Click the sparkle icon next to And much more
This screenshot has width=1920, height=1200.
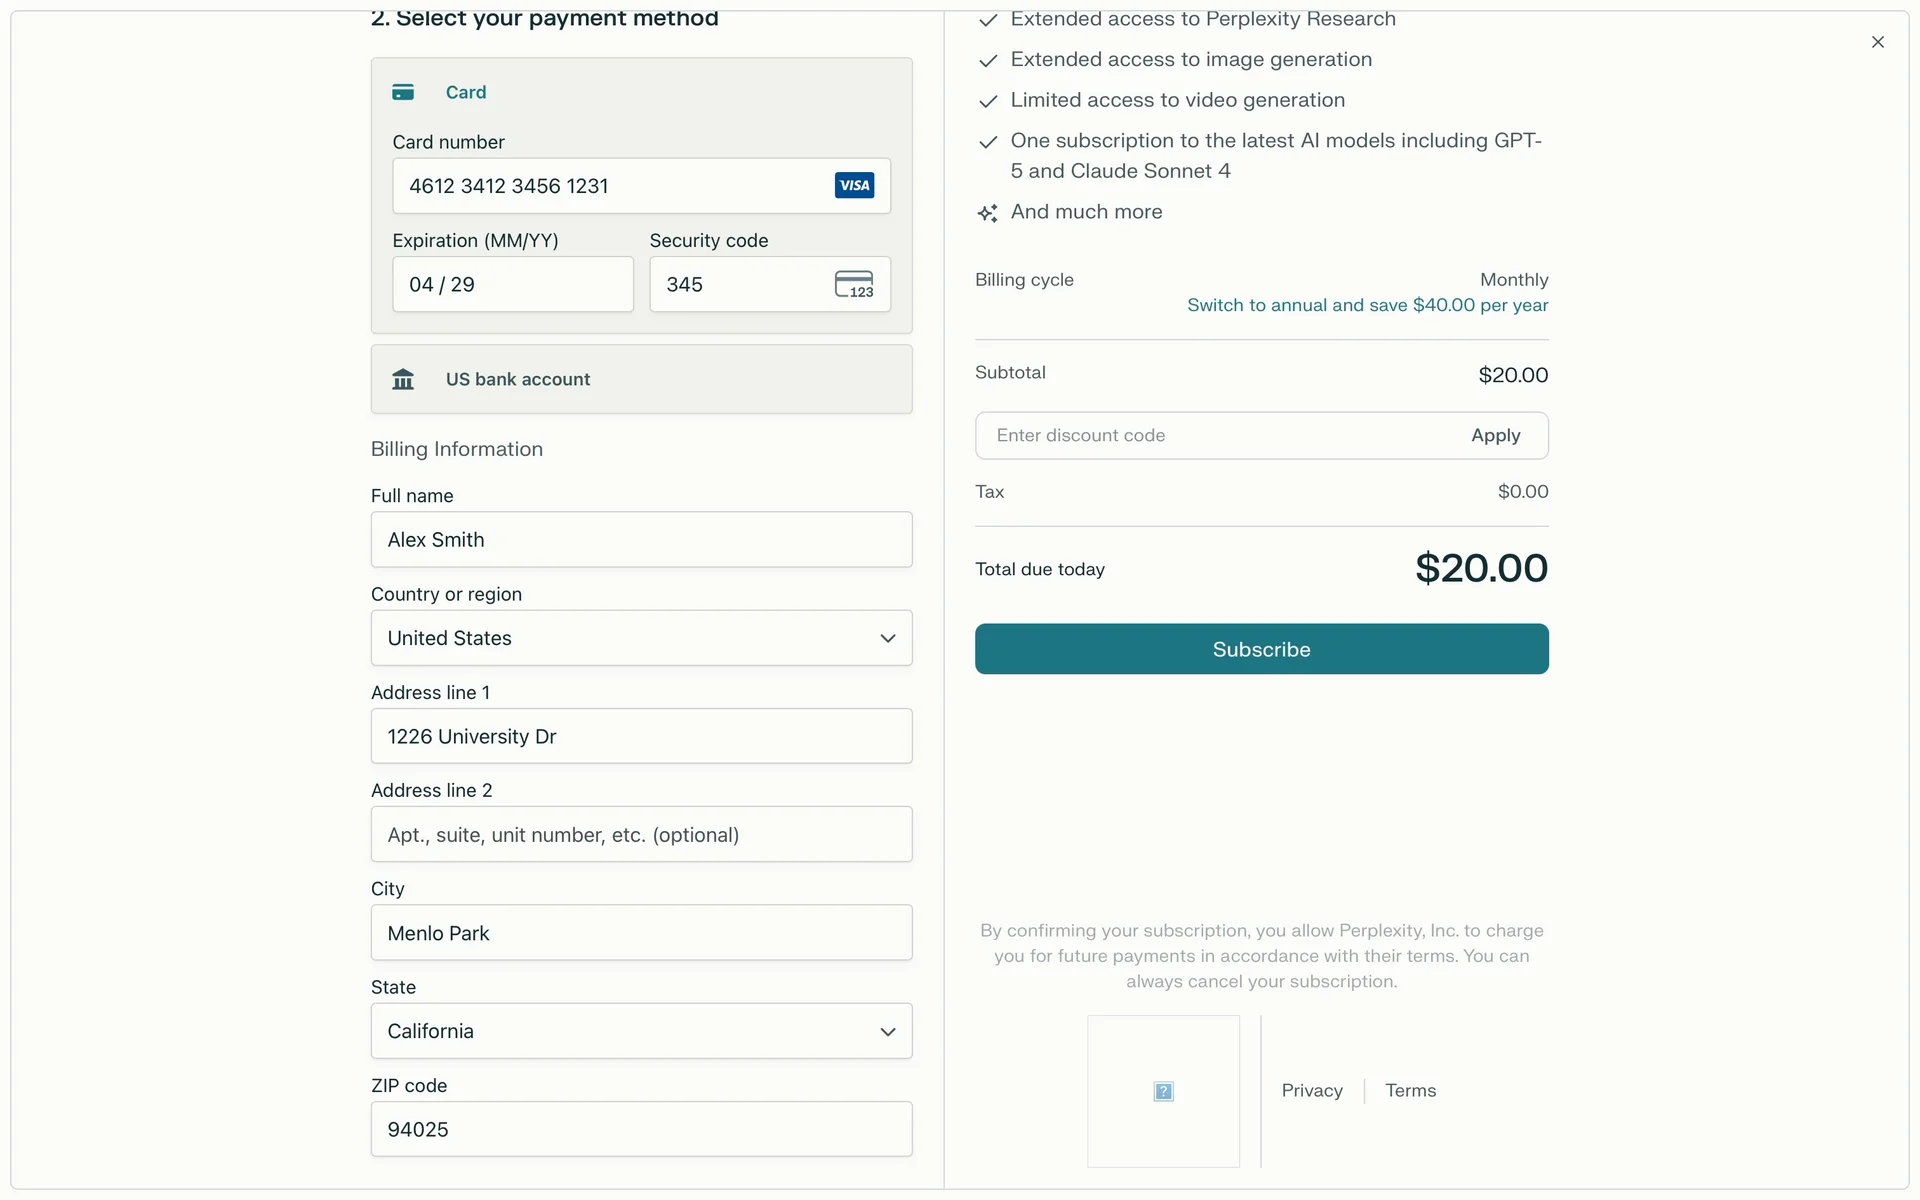click(x=988, y=213)
